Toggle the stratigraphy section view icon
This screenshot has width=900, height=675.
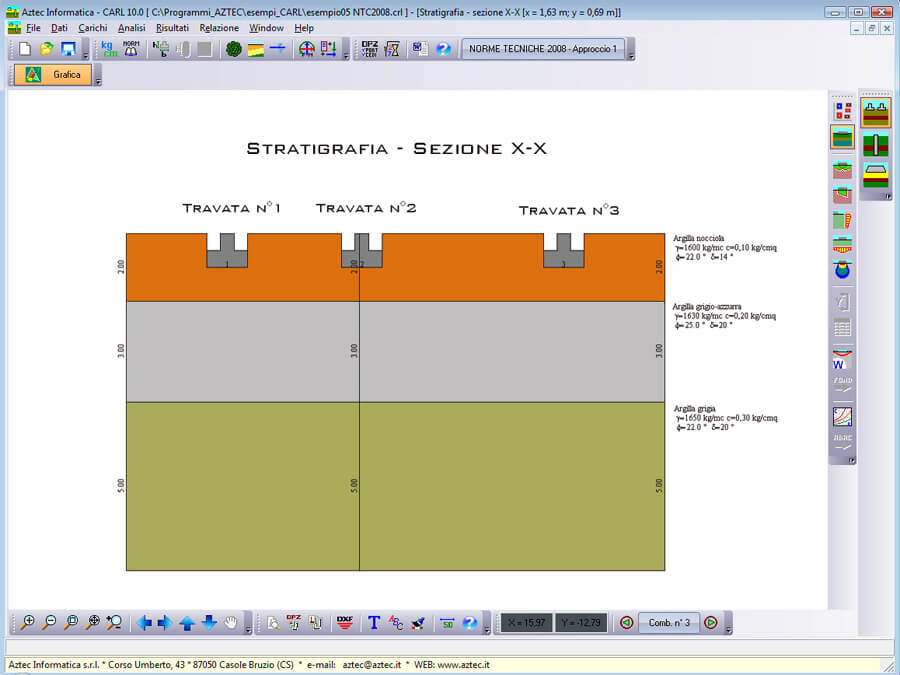click(x=842, y=138)
